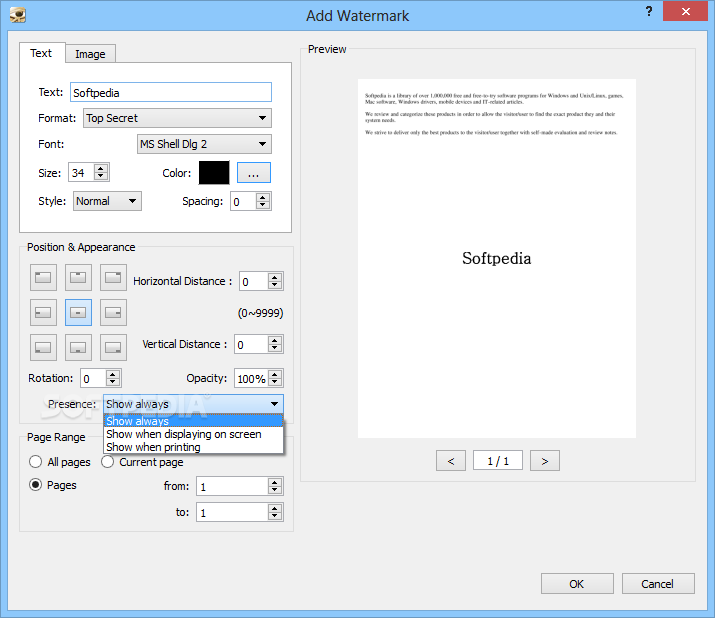The image size is (715, 618).
Task: Click the Size input field
Action: point(82,172)
